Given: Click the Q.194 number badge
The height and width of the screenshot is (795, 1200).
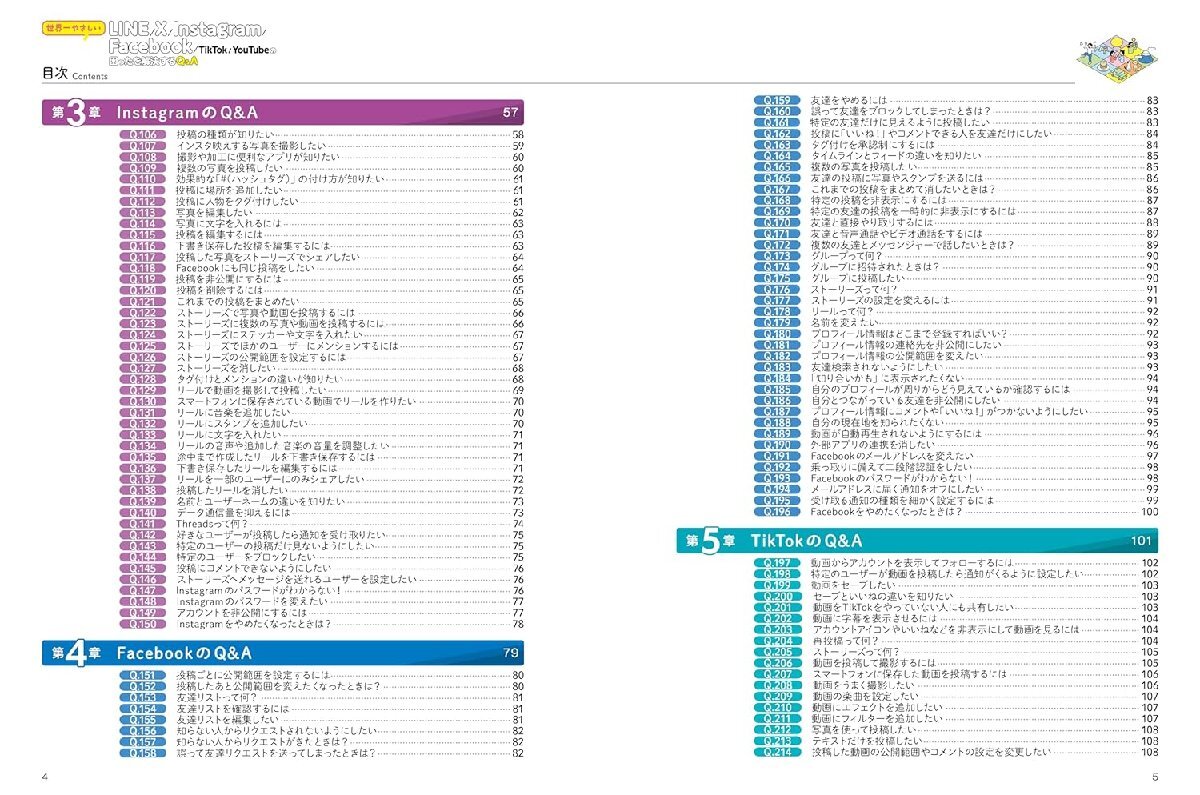Looking at the screenshot, I should [x=776, y=490].
